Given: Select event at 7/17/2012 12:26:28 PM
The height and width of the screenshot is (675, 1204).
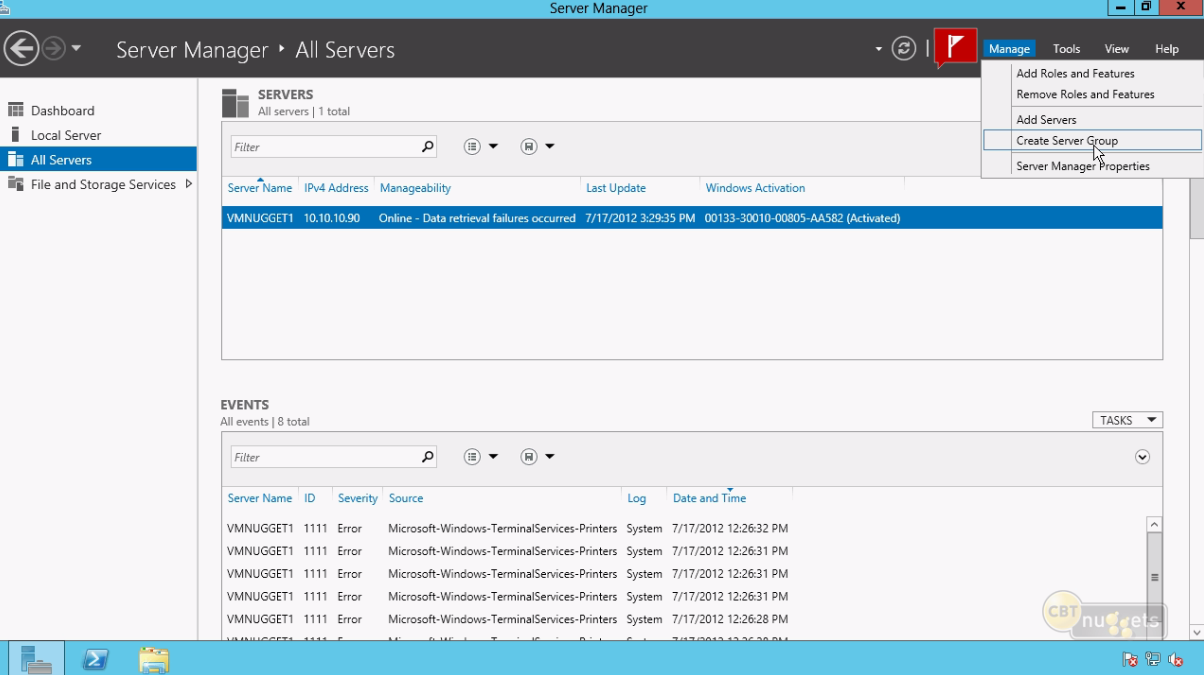Looking at the screenshot, I should point(685,619).
